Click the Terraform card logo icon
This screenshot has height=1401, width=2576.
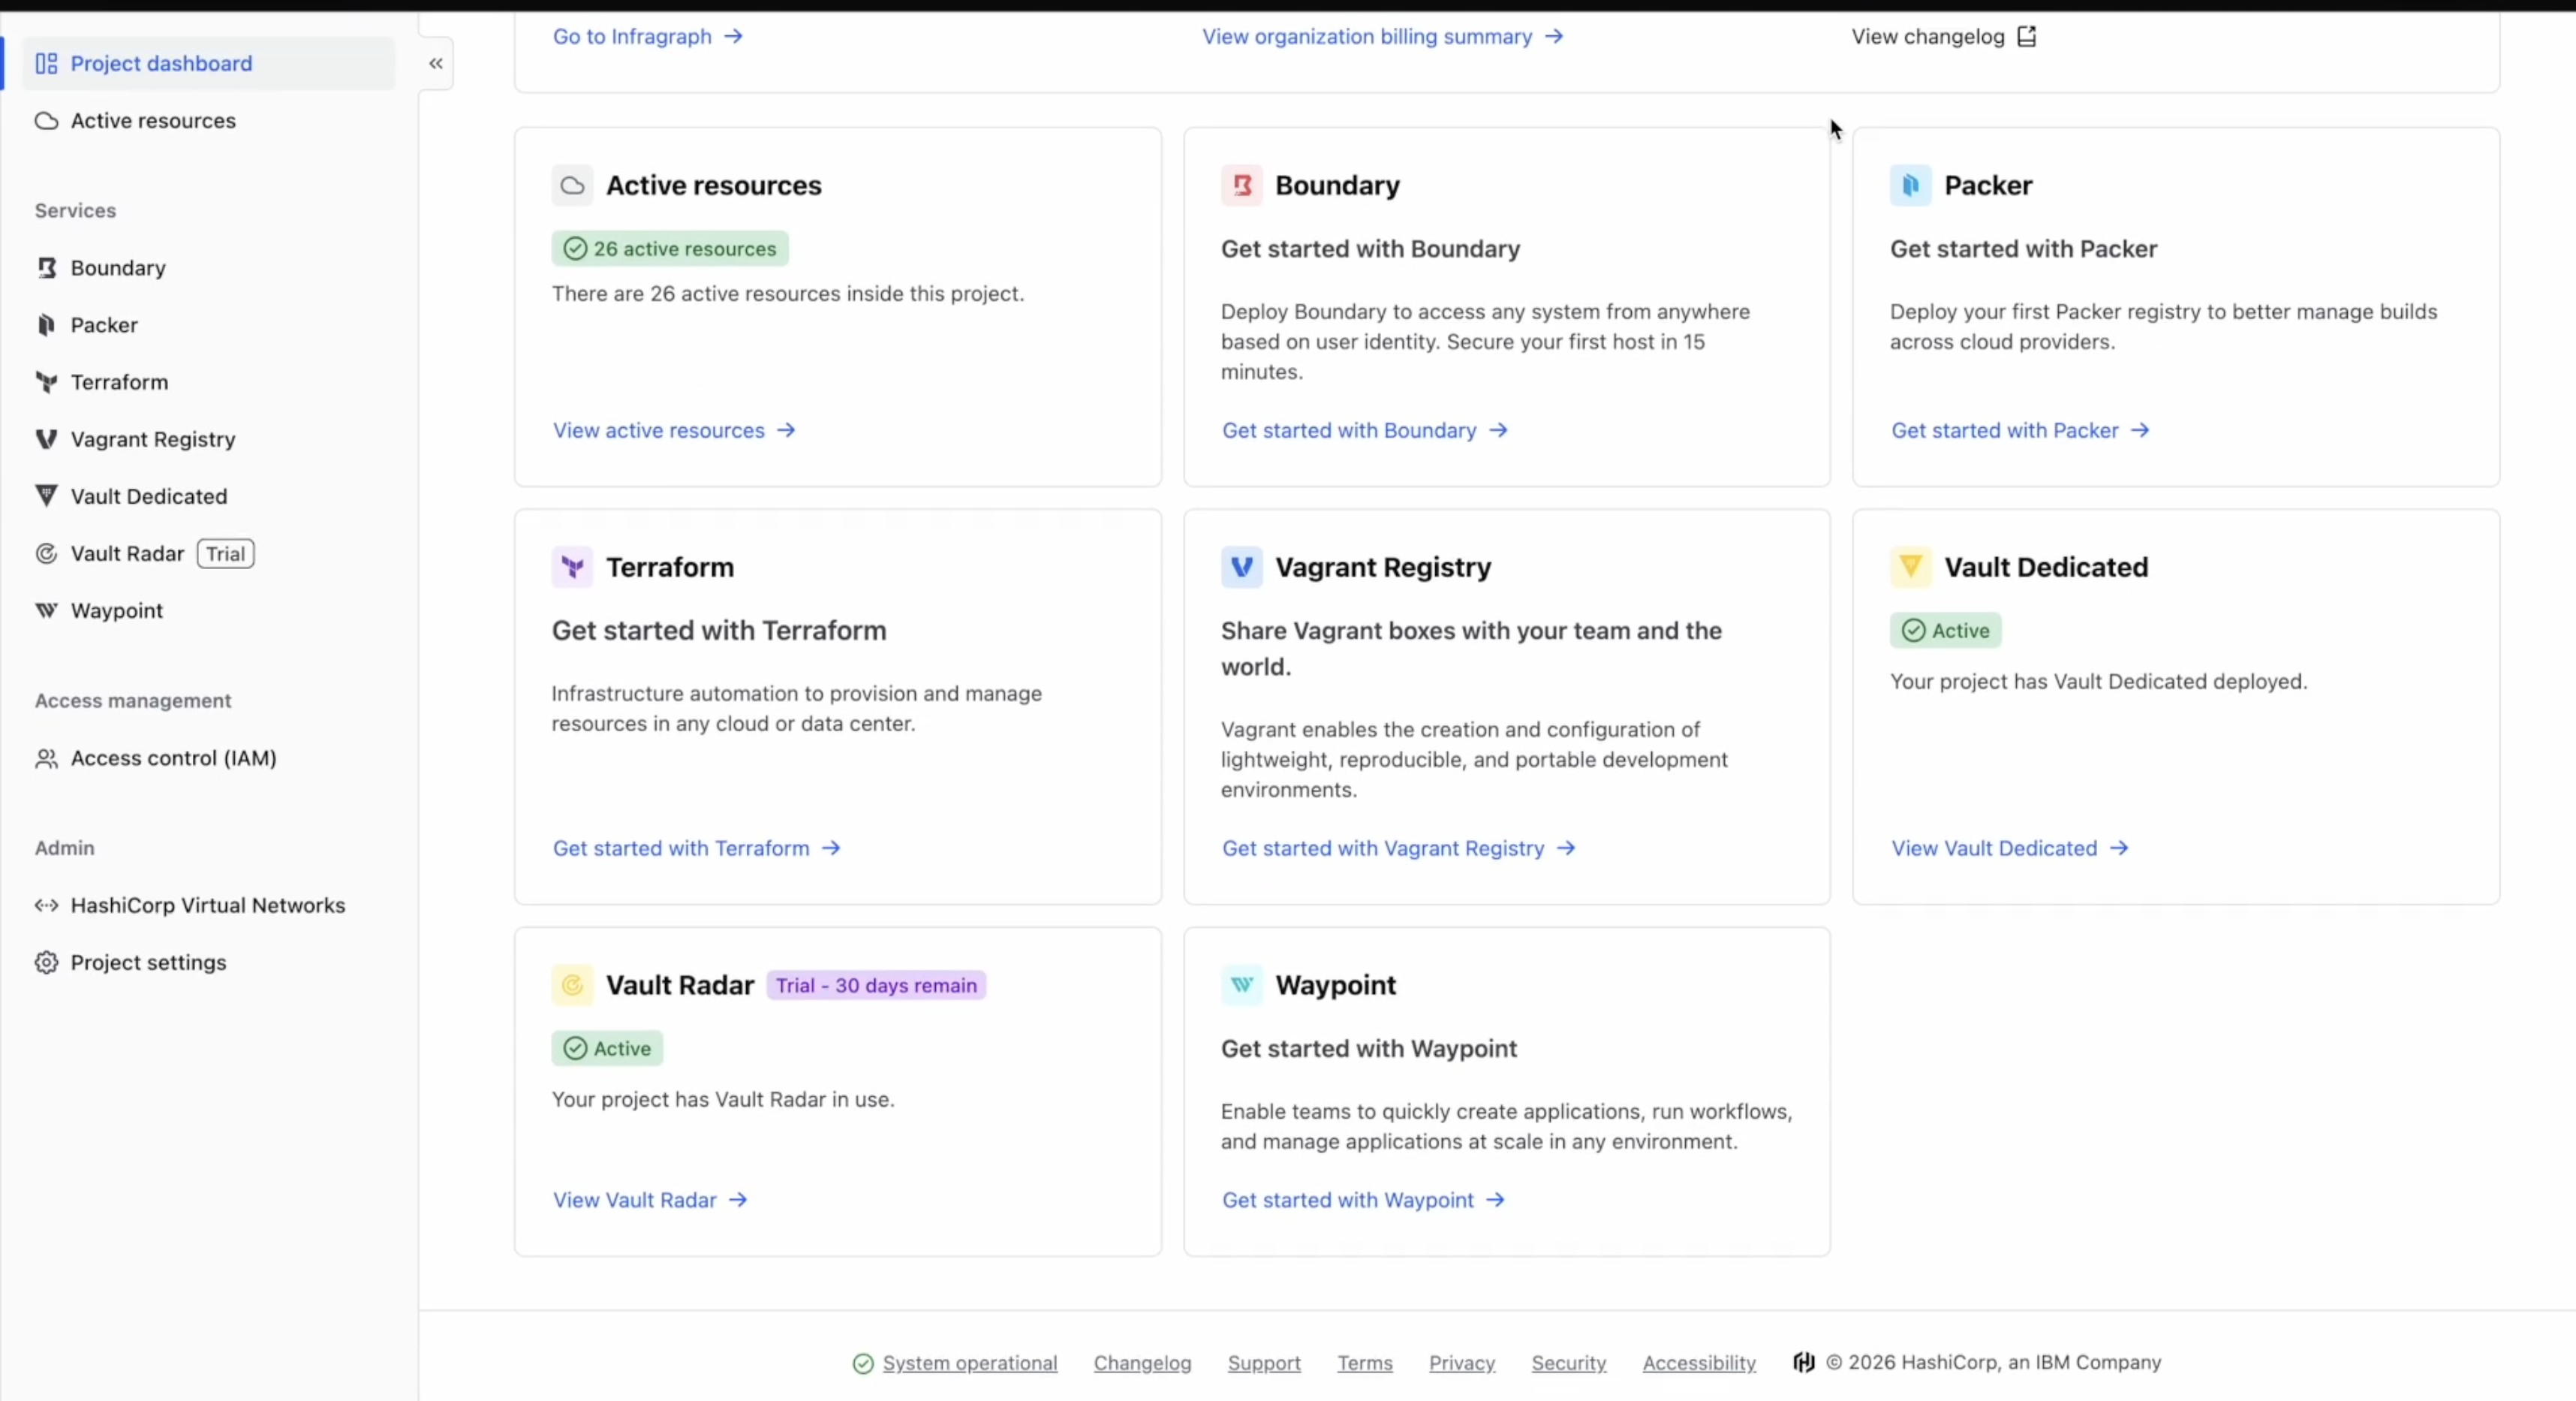tap(572, 567)
